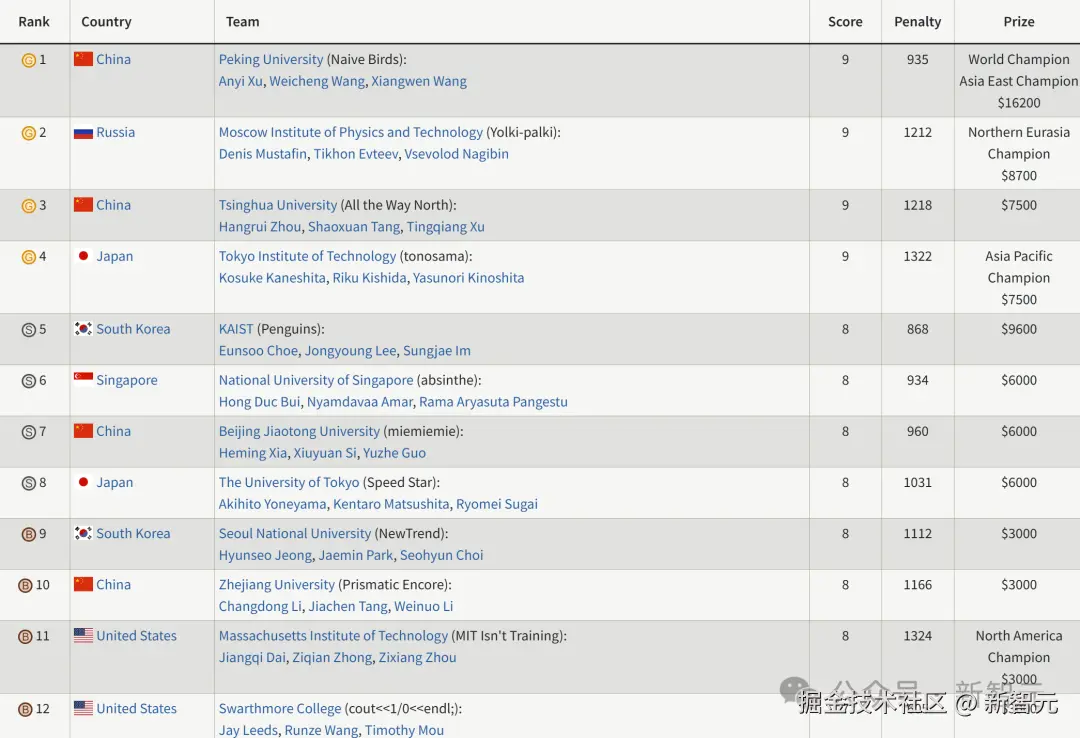Click the Russia flag icon
The width and height of the screenshot is (1080, 738).
pyautogui.click(x=83, y=132)
